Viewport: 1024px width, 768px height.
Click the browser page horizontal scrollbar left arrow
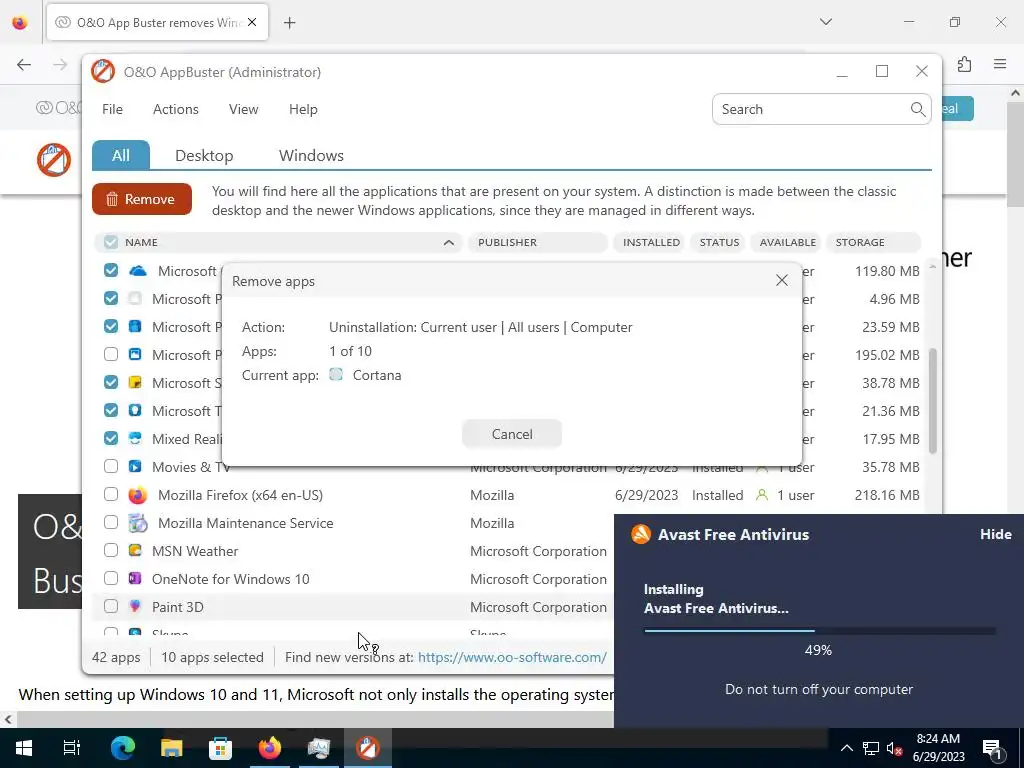tap(8, 720)
